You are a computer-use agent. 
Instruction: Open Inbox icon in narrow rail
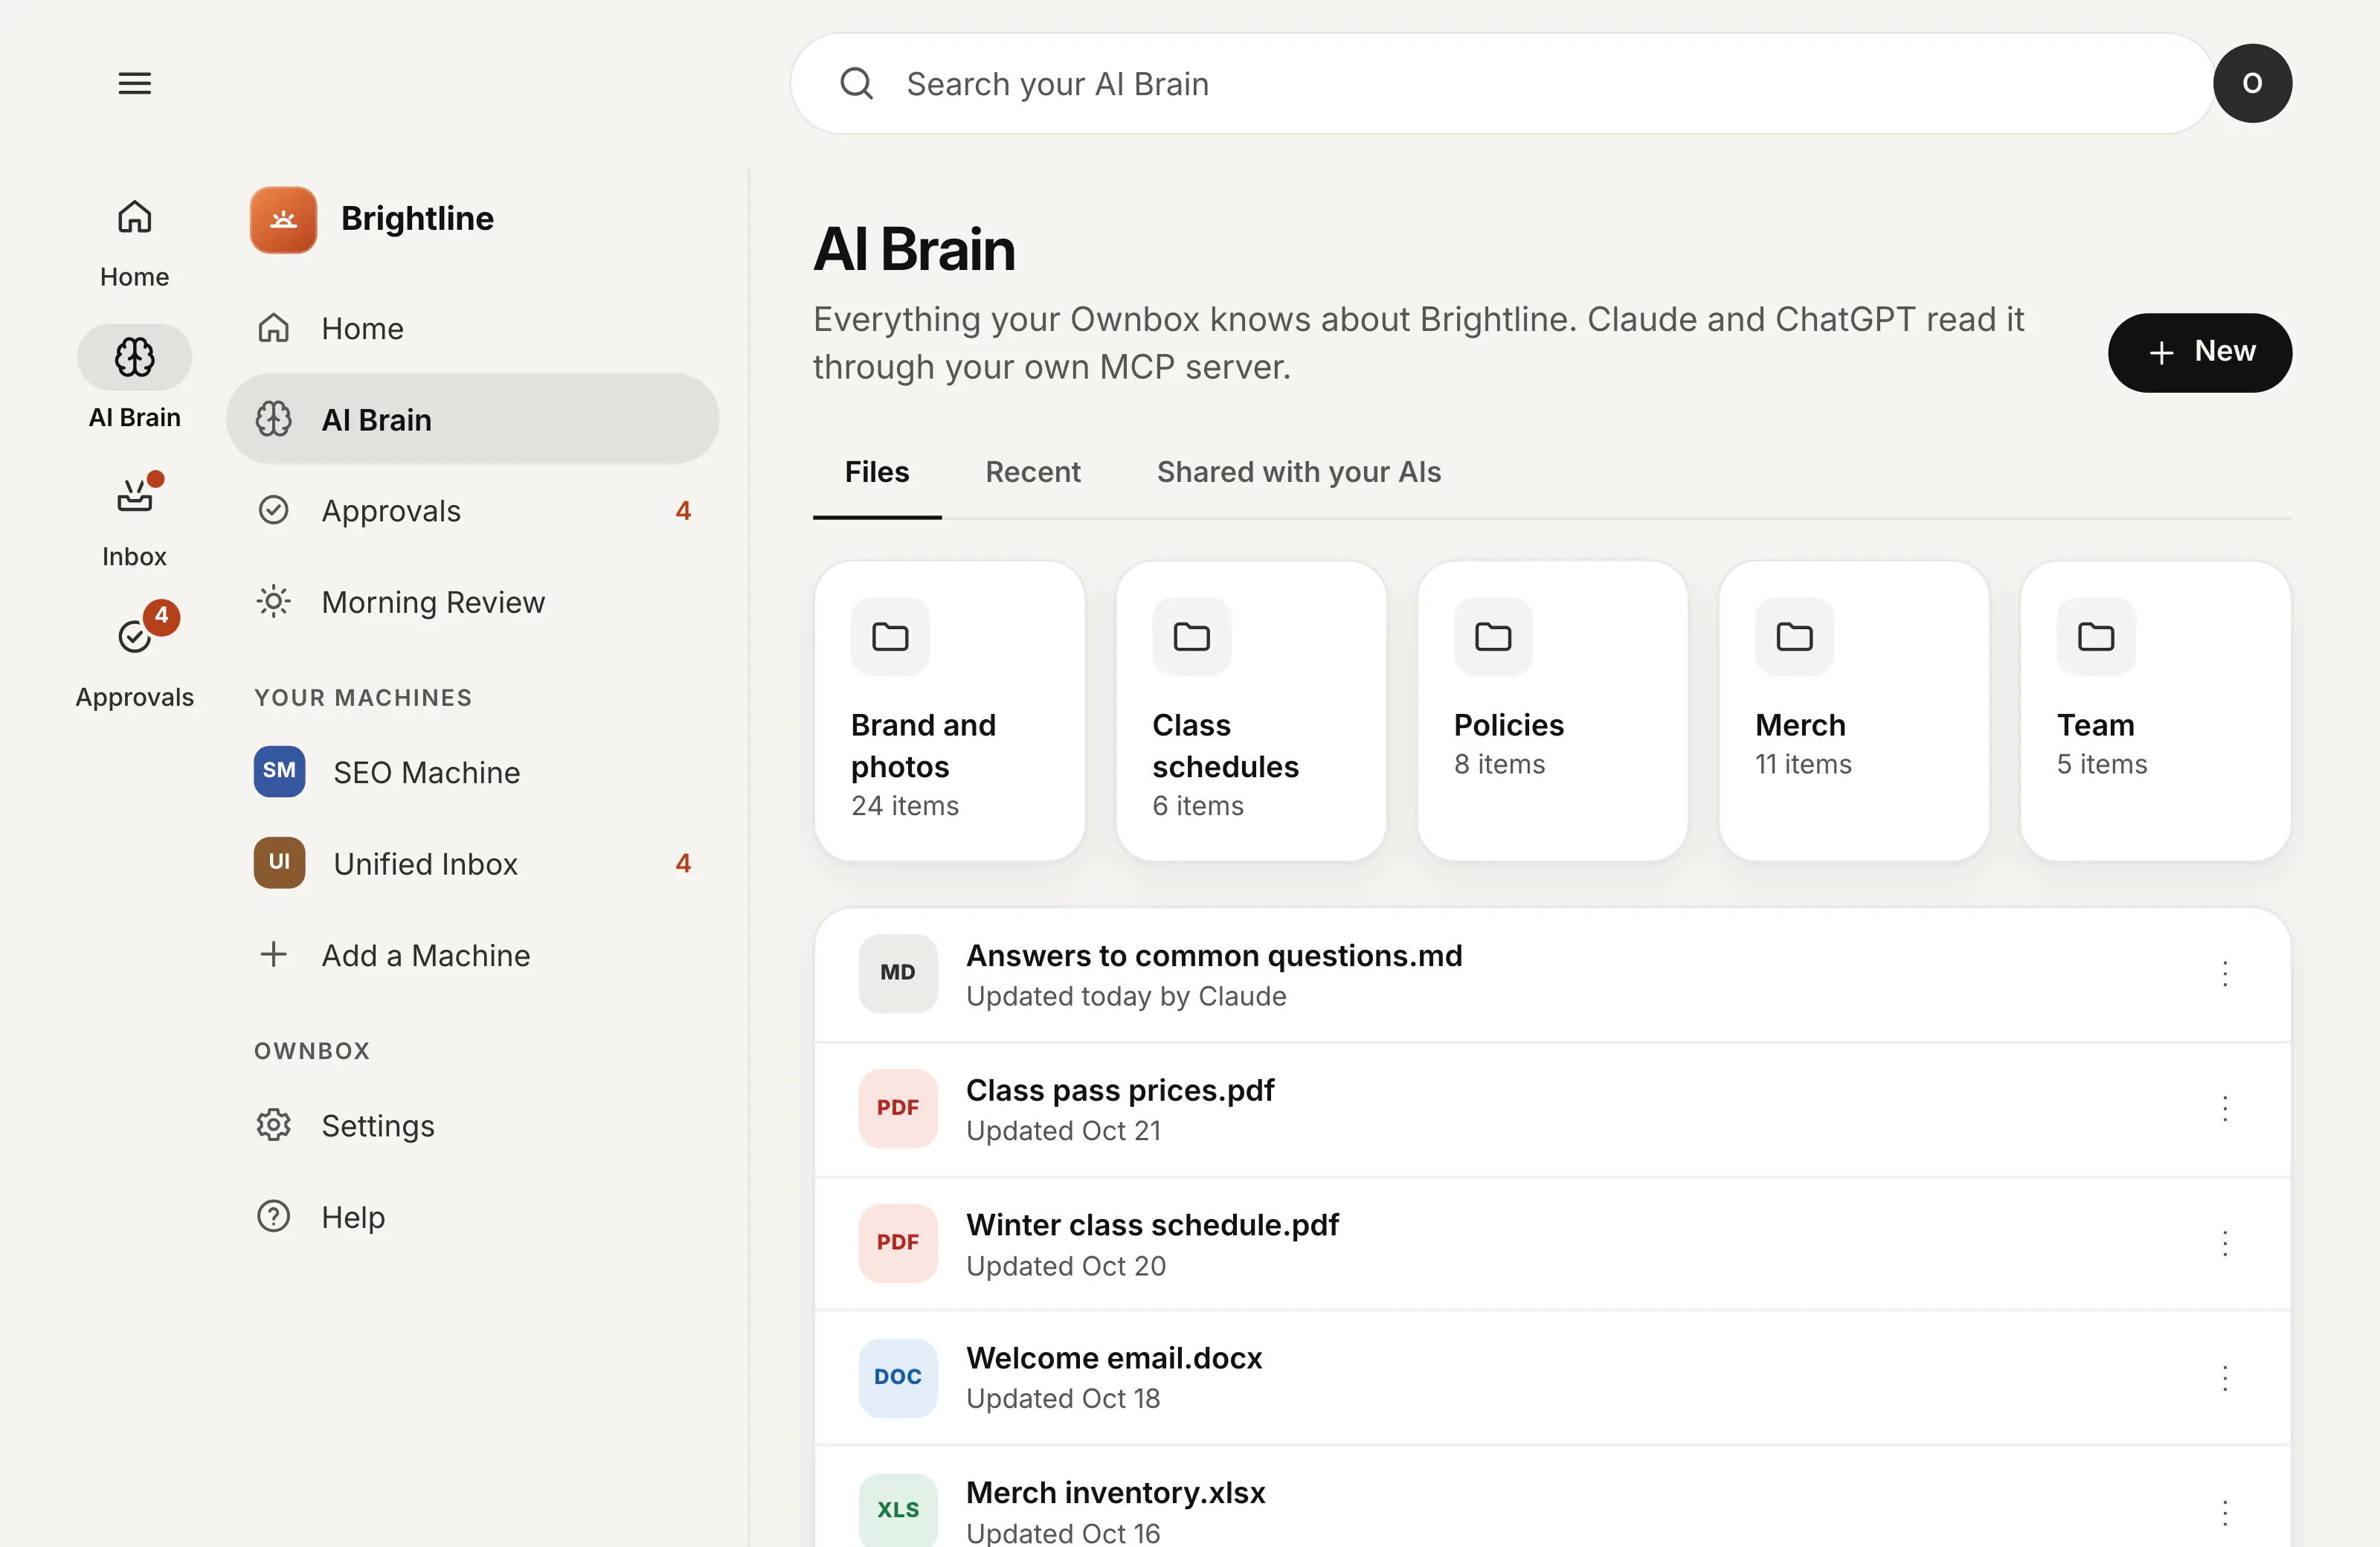tap(134, 496)
